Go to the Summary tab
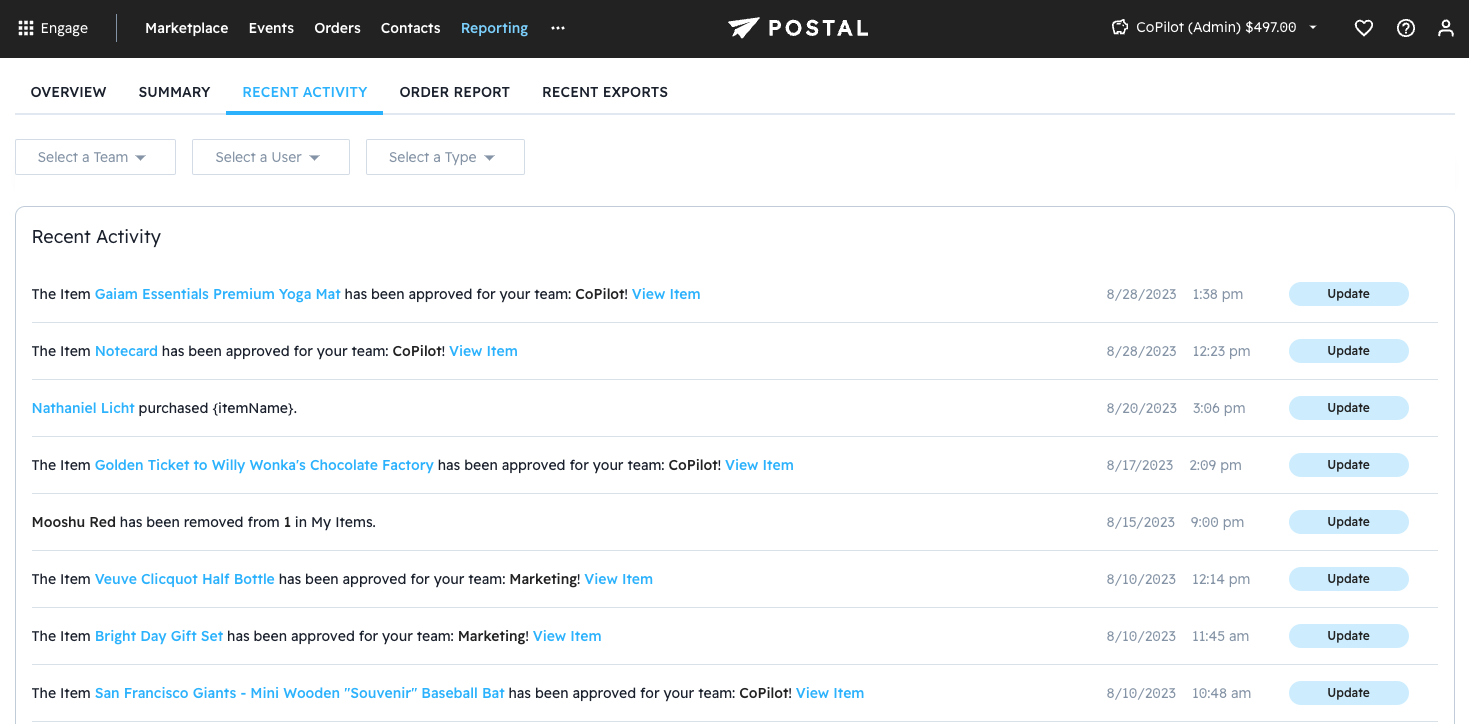1469x724 pixels. 174,92
